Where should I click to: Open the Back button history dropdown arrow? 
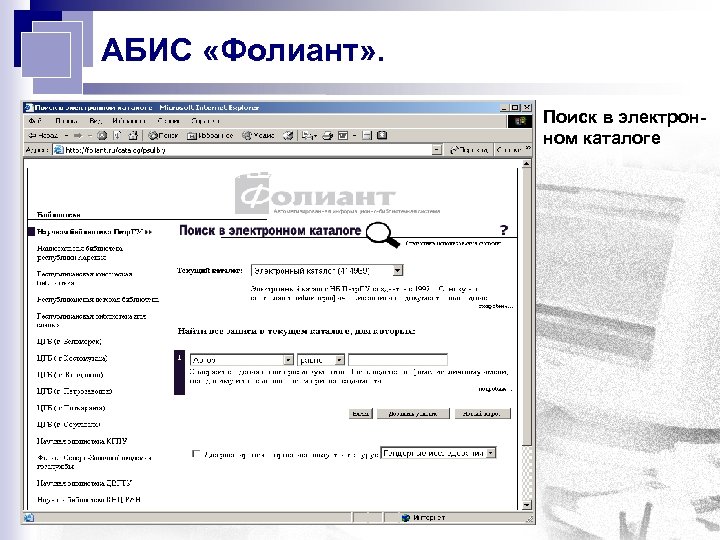pos(67,135)
